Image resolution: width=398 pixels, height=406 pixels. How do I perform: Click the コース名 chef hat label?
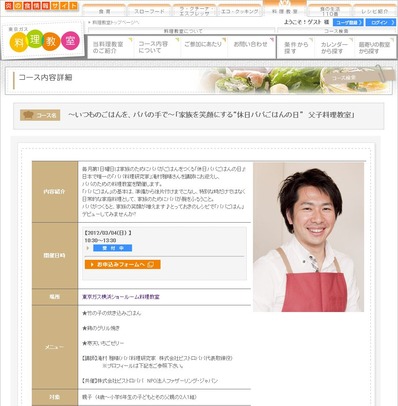pos(40,115)
